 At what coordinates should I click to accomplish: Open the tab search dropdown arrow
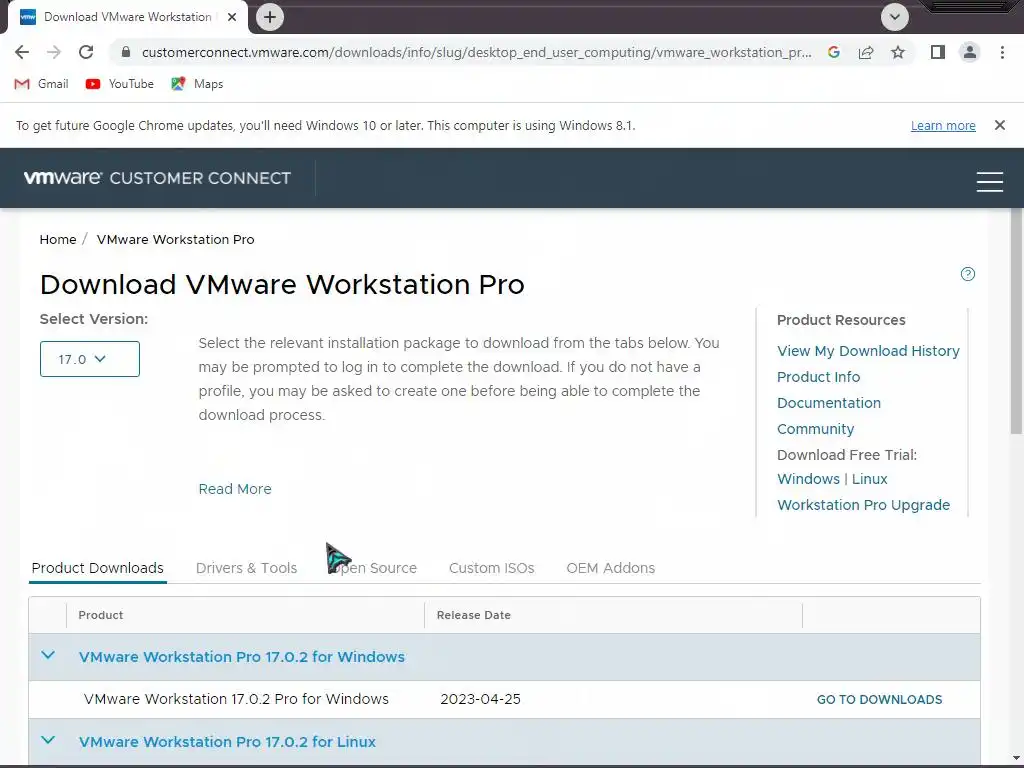895,17
